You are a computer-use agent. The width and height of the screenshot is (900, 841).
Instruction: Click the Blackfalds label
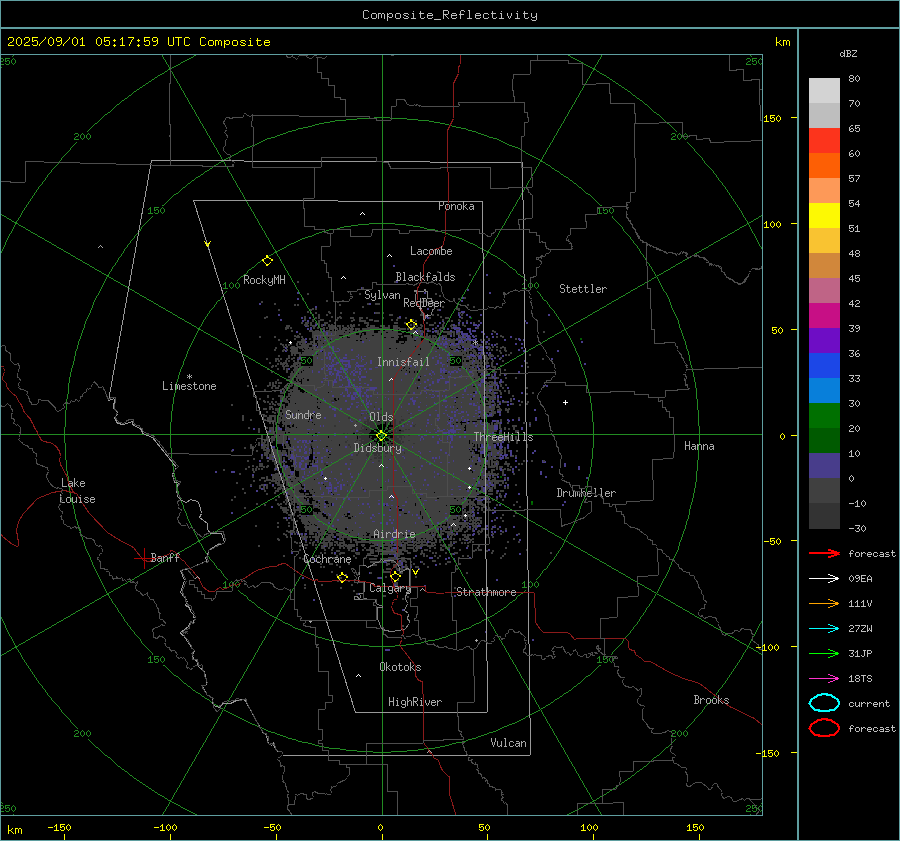coord(425,277)
